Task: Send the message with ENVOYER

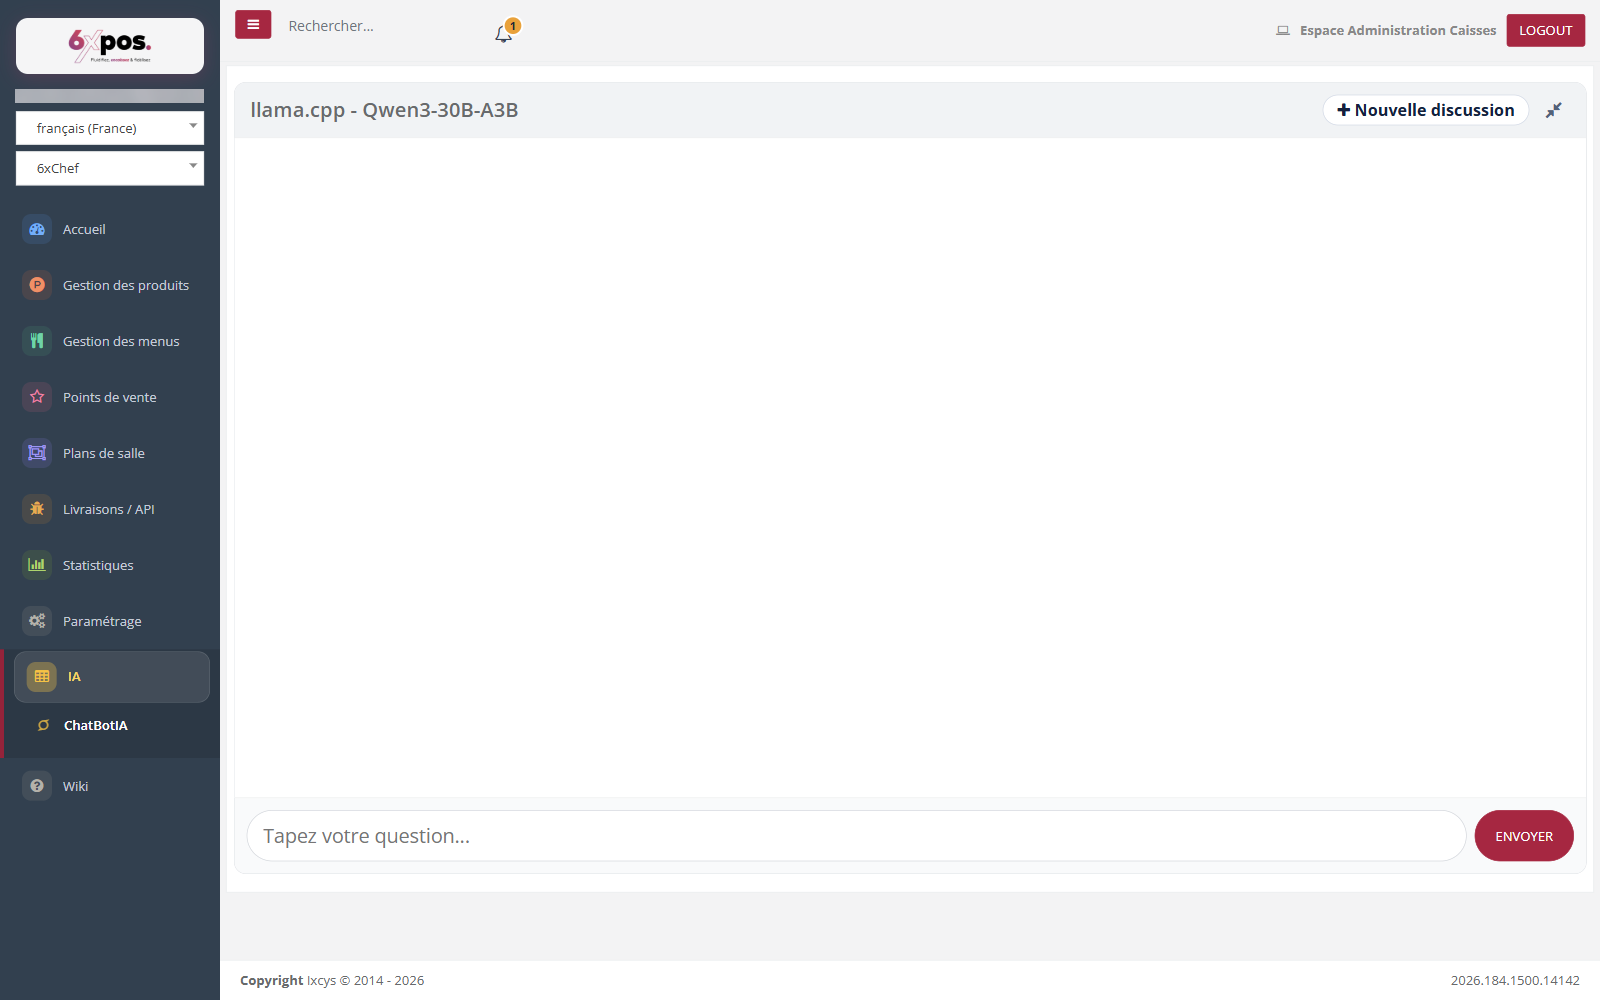Action: (1524, 836)
